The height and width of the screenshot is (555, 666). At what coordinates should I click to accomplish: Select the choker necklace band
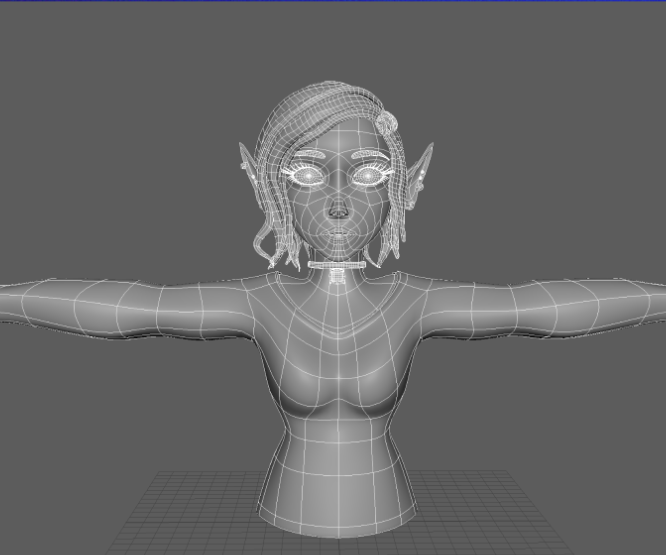337,265
